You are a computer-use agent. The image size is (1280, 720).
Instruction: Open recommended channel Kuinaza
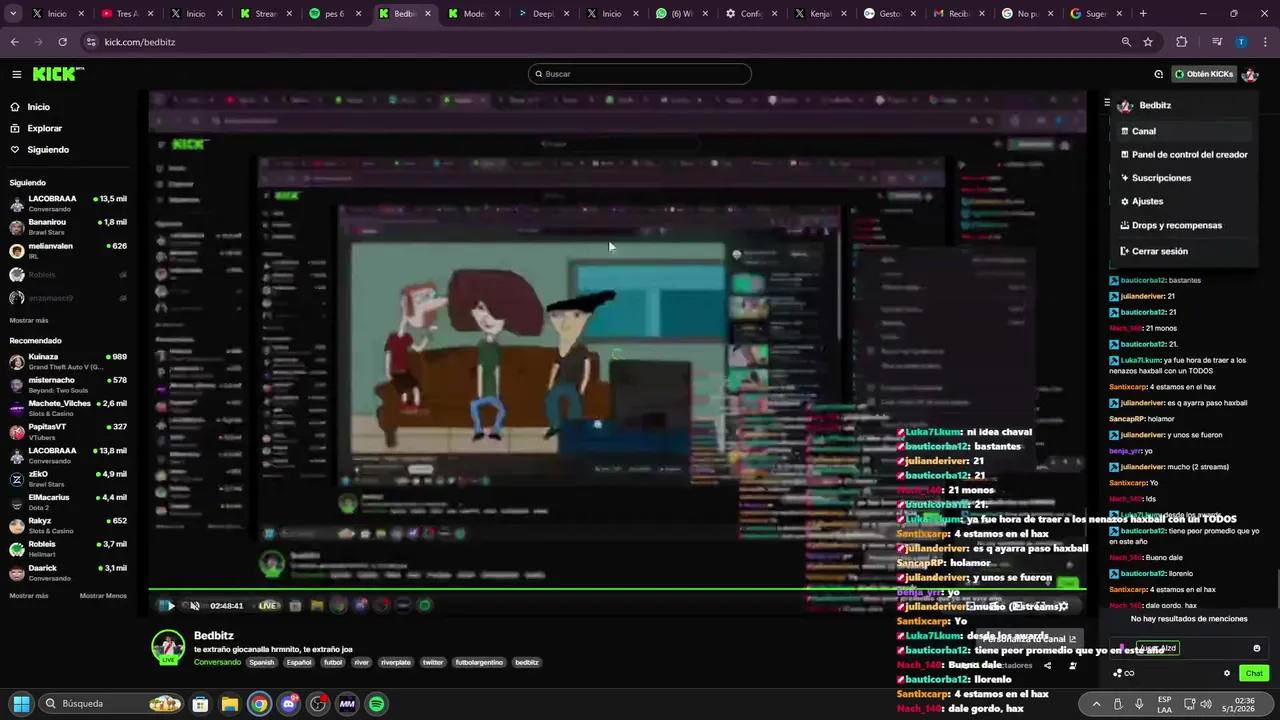click(x=68, y=361)
